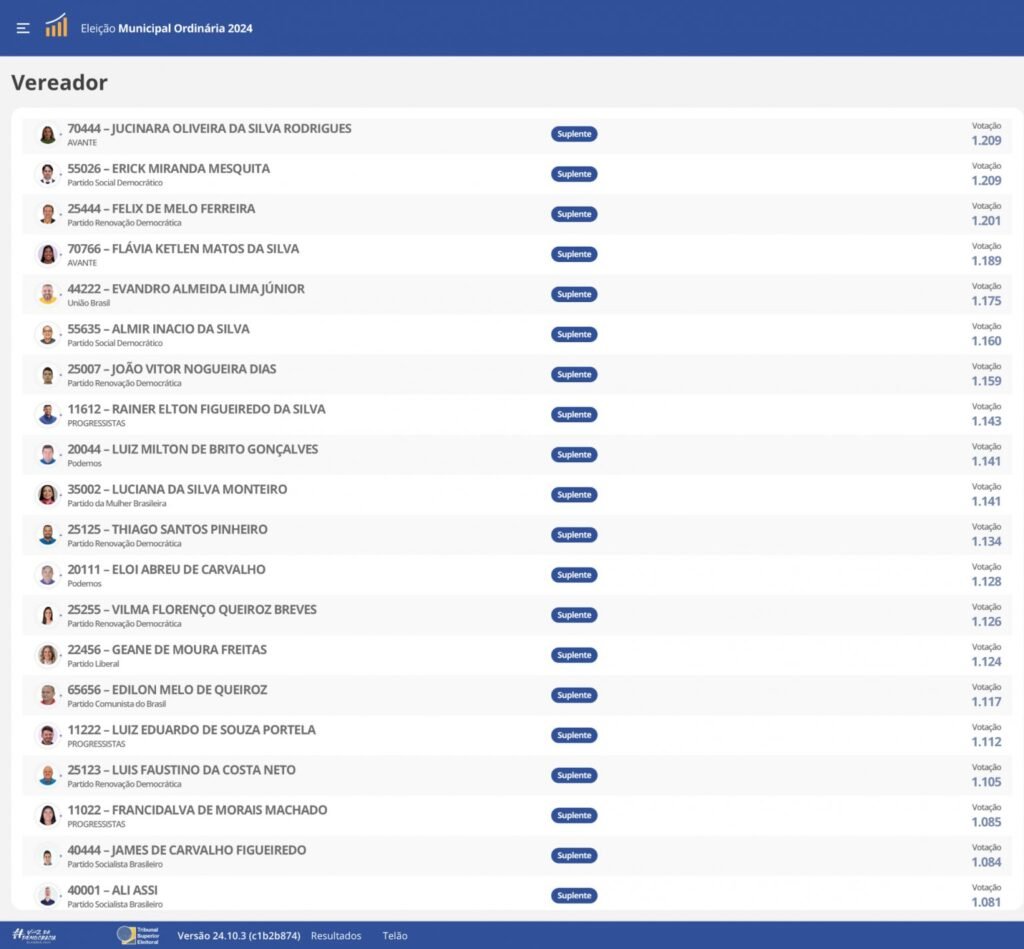1024x949 pixels.
Task: Open Jucinara Oliveira da Silva Rodrigues photo
Action: click(47, 134)
